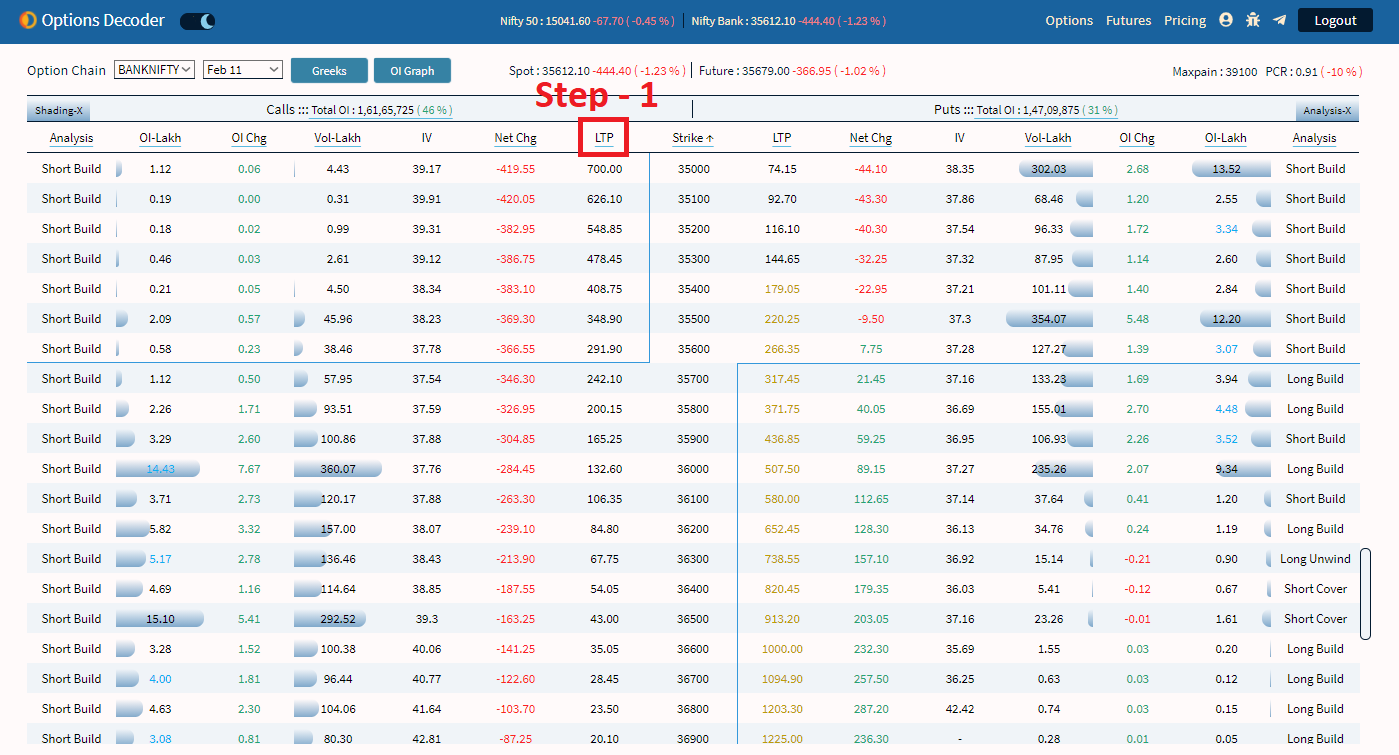Select strike 36500 cell

694,619
